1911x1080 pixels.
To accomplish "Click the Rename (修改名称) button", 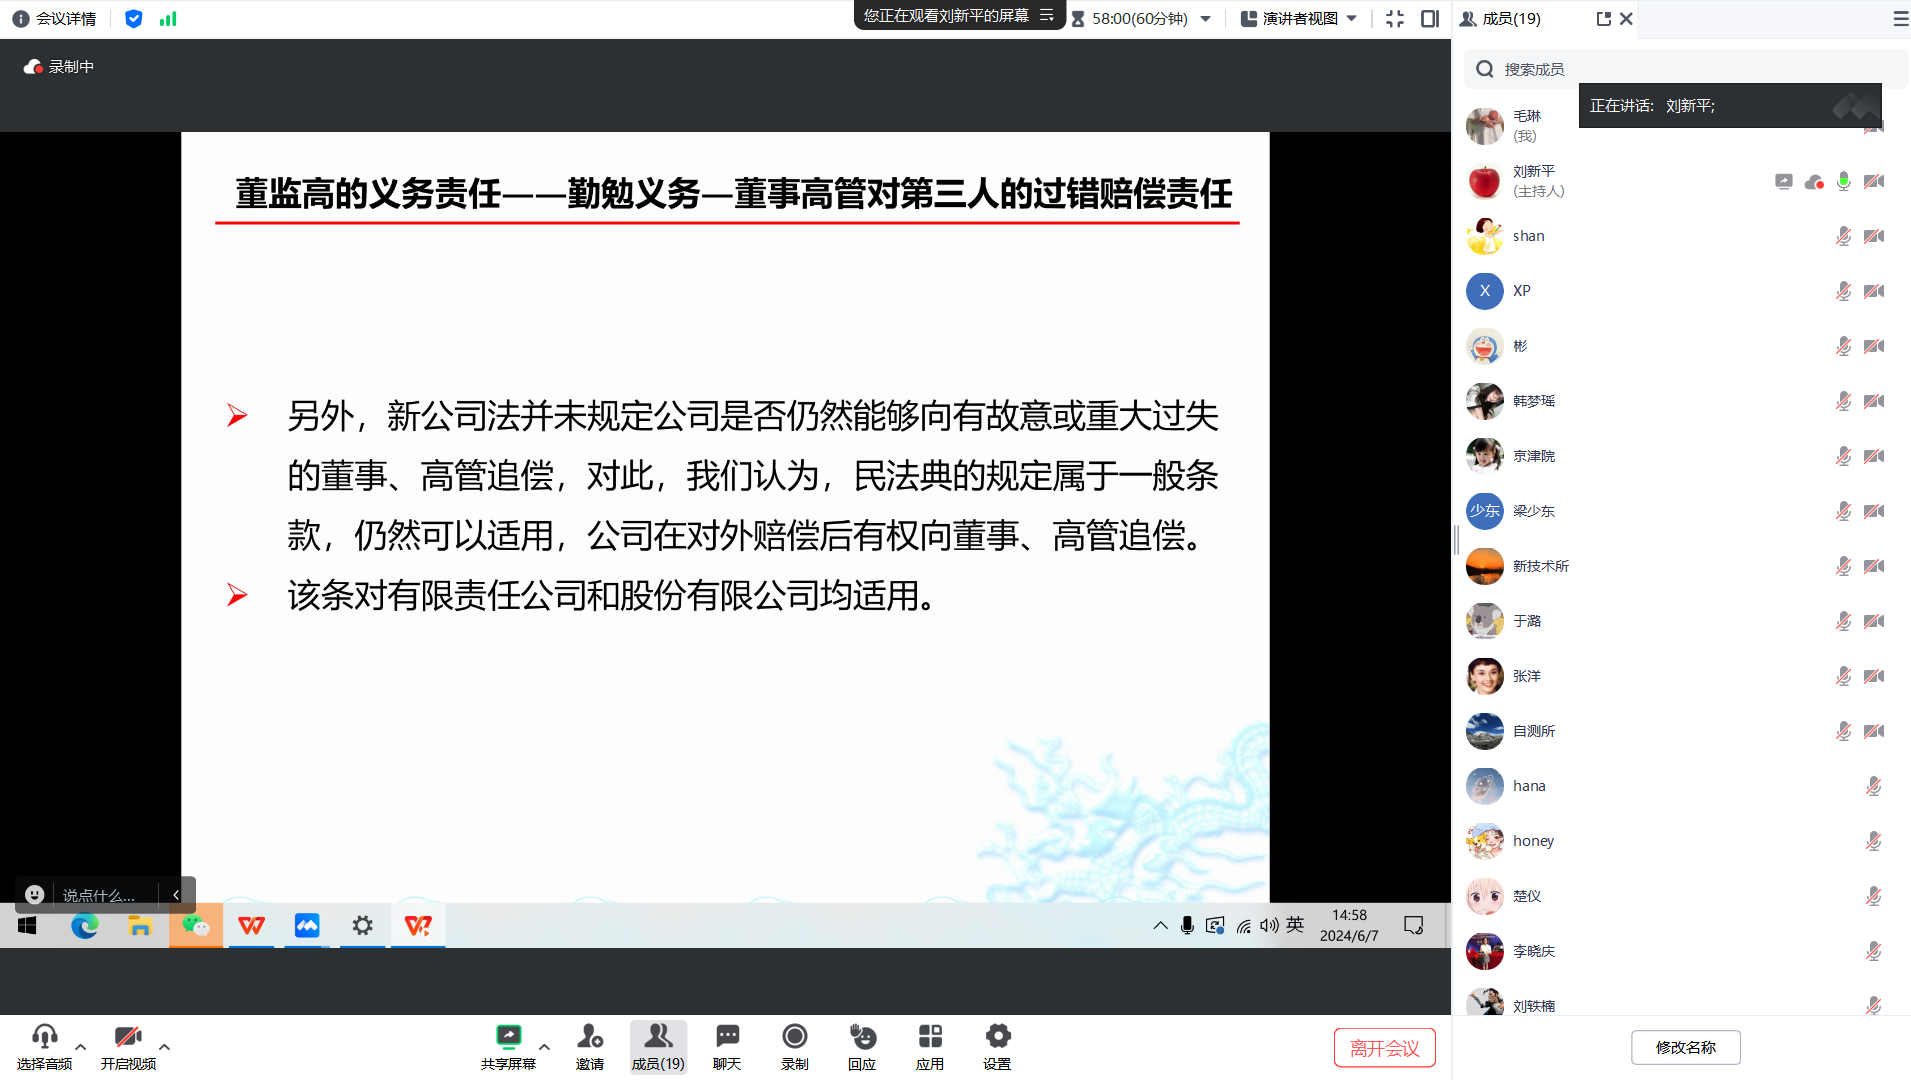I will (x=1685, y=1047).
